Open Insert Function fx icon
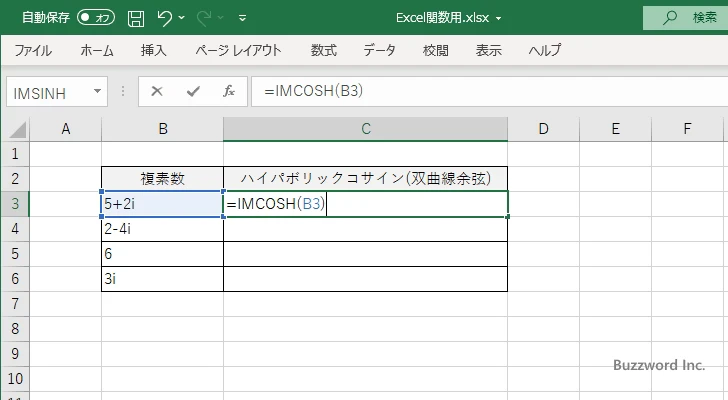 (x=229, y=91)
